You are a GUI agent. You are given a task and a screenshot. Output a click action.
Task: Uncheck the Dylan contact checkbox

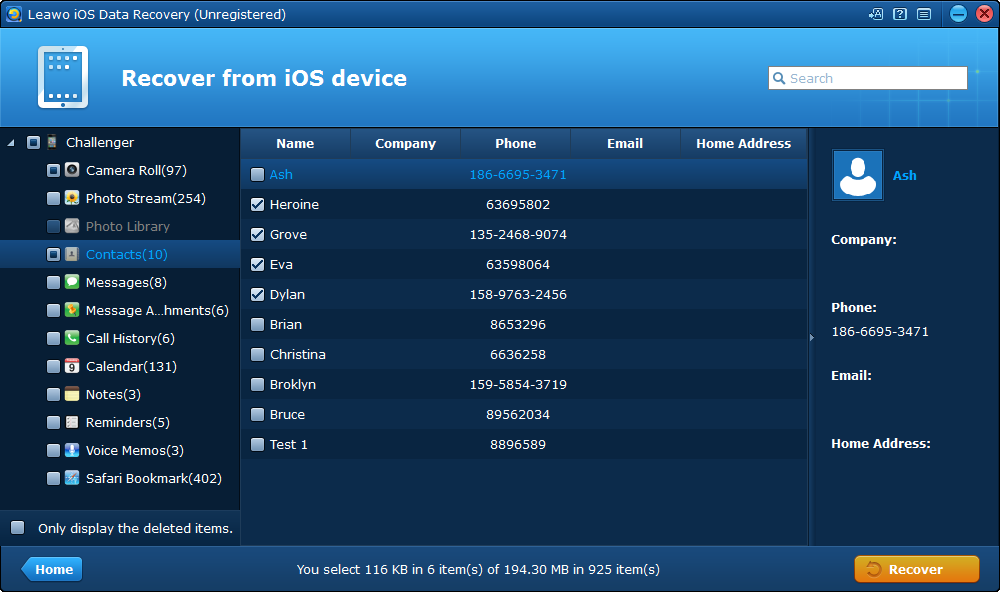(258, 295)
